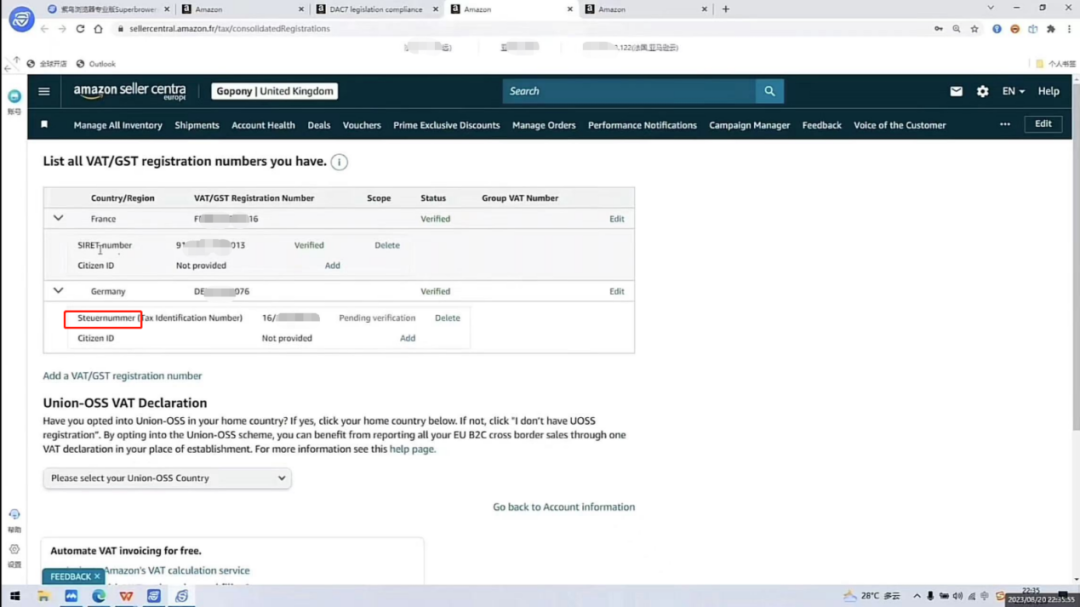Open Prime Exclusive Discounts

pos(446,125)
